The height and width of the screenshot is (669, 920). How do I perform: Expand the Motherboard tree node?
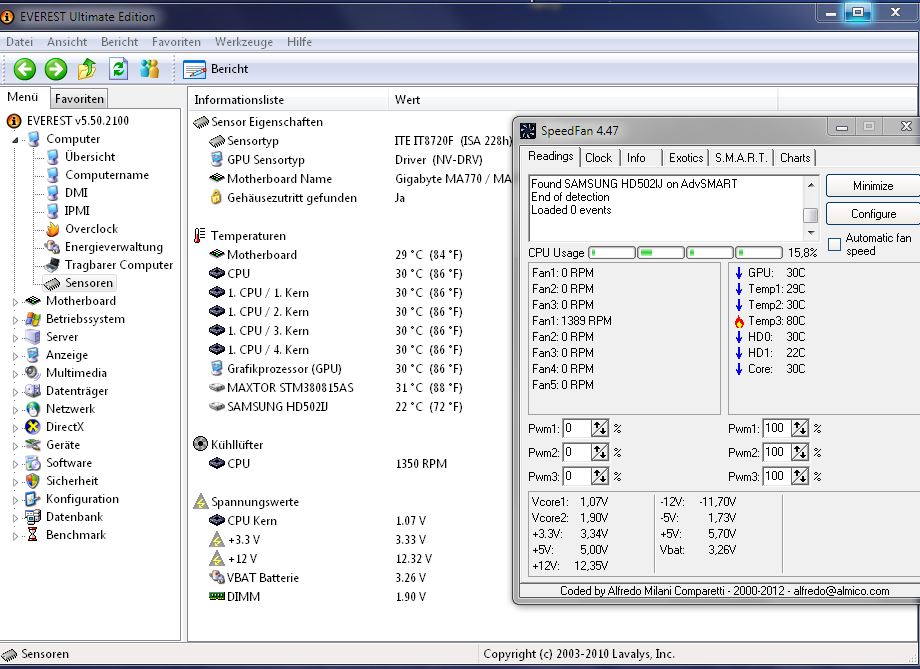point(15,302)
